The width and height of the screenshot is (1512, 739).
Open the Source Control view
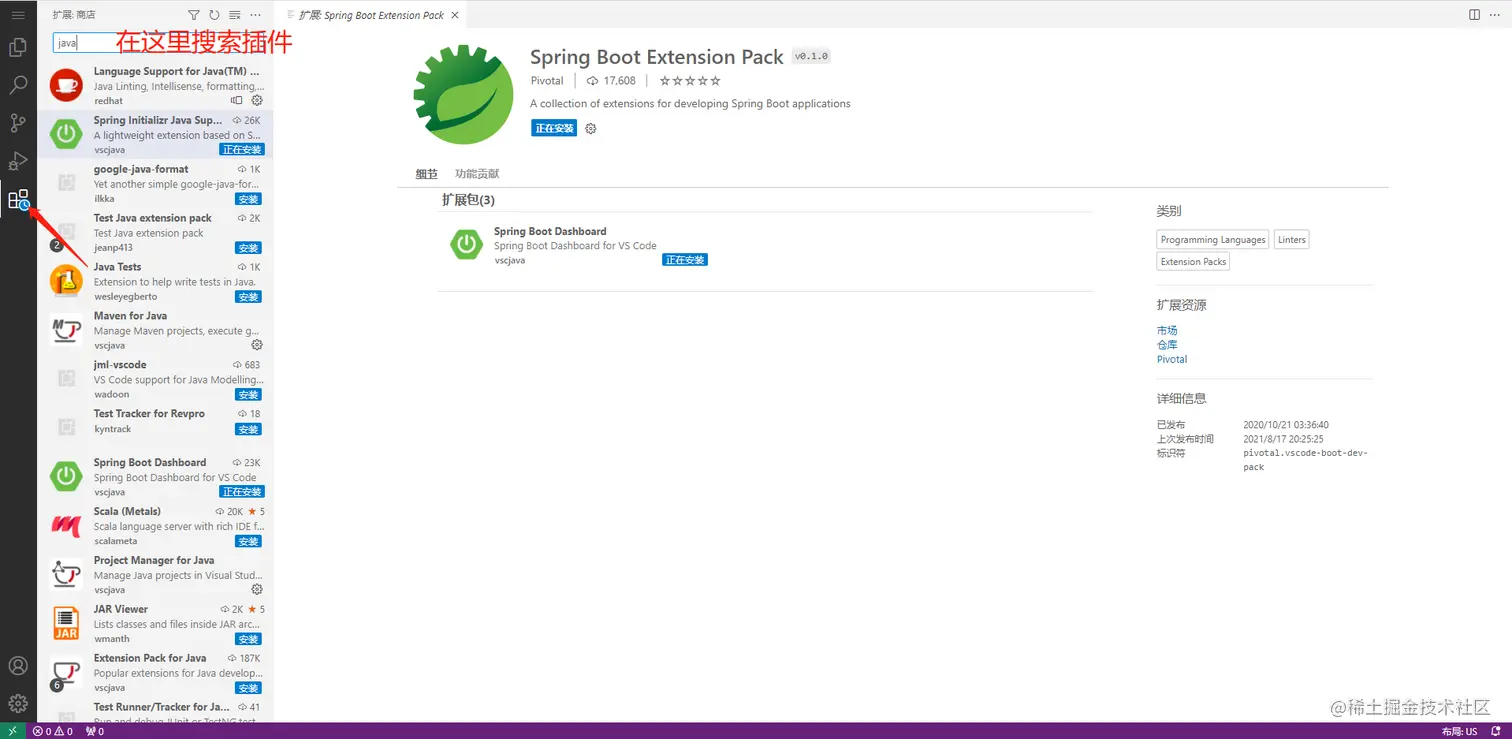click(x=18, y=123)
